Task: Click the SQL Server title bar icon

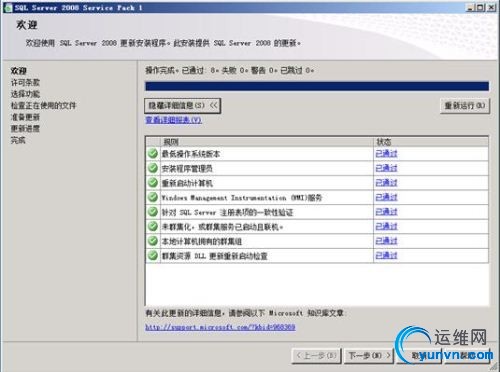Action: point(8,7)
